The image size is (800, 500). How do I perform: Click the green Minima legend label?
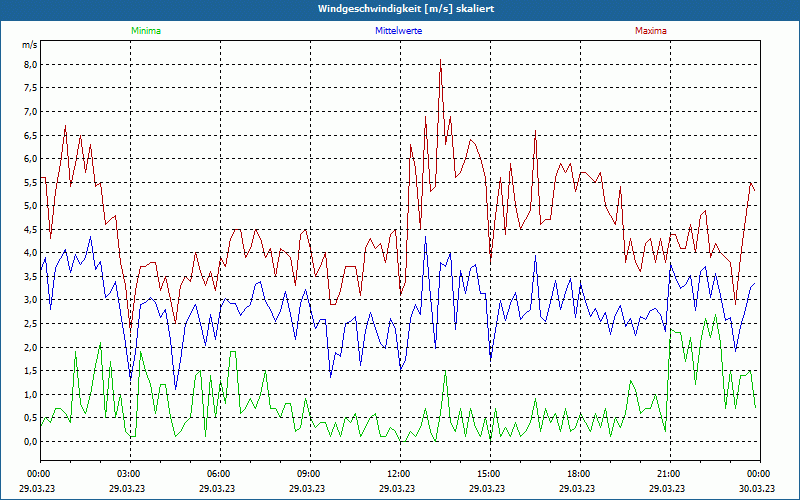point(146,31)
